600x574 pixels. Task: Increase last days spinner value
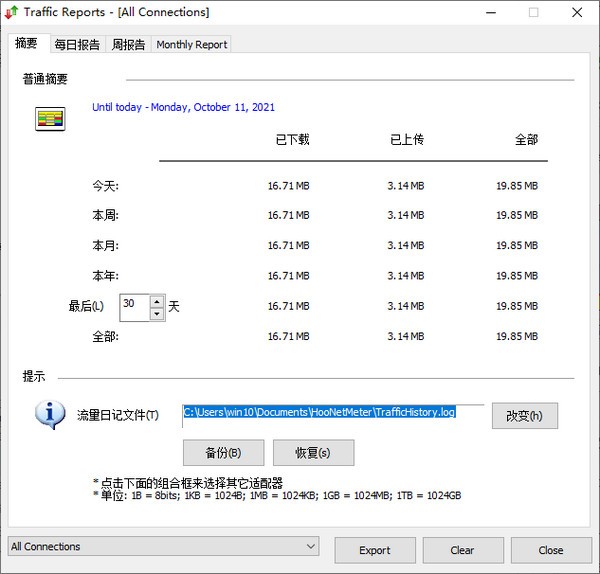[157, 300]
